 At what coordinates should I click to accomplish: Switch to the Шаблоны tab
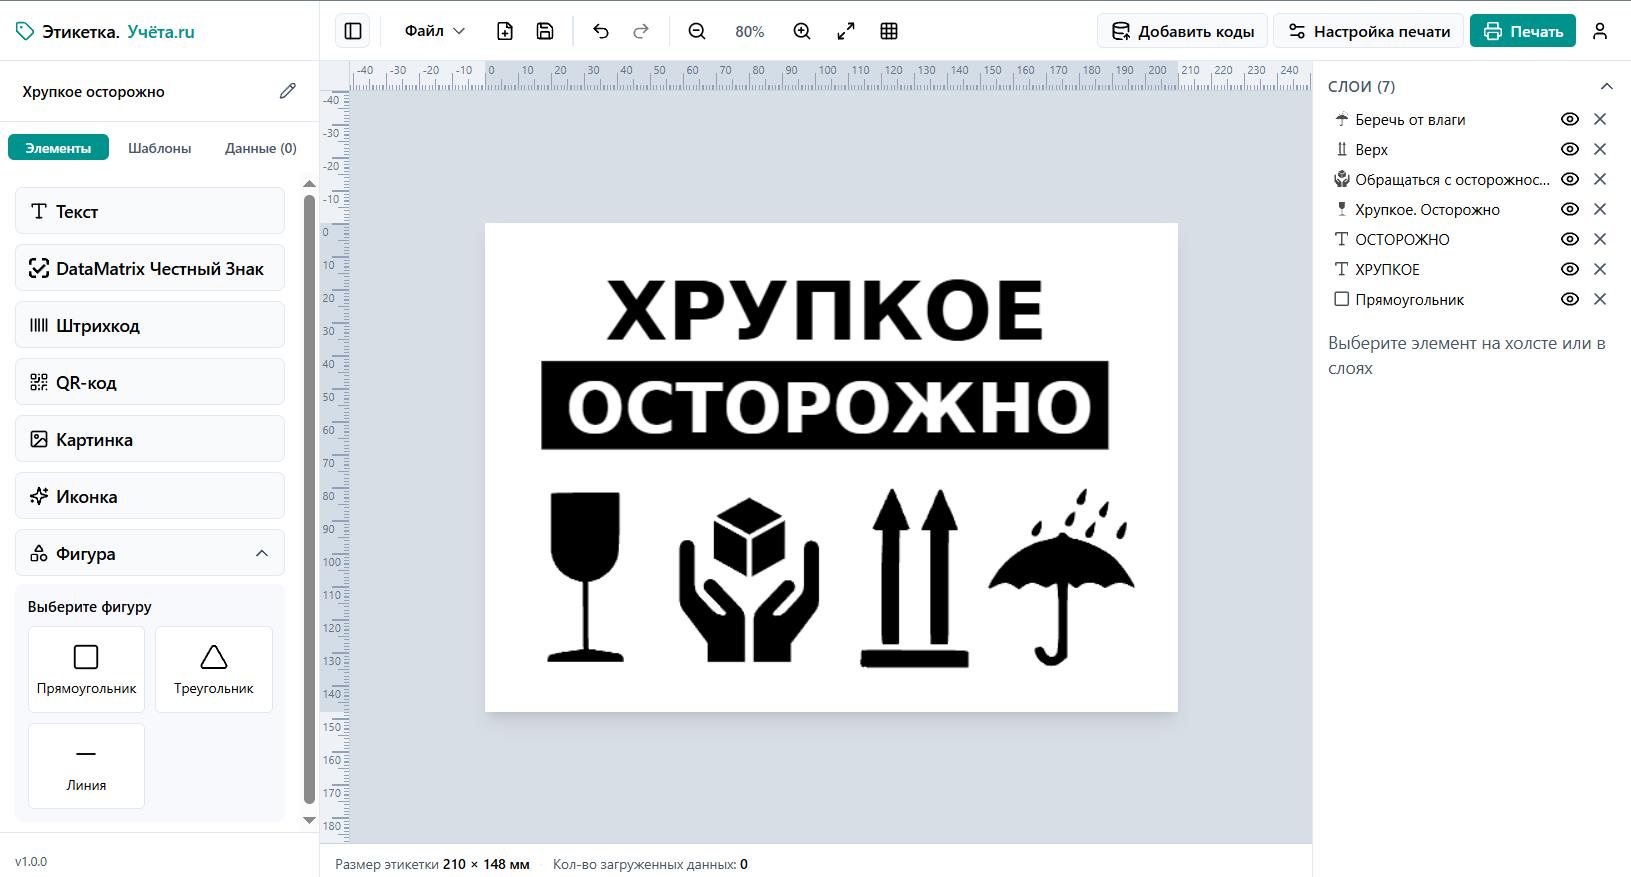(160, 148)
